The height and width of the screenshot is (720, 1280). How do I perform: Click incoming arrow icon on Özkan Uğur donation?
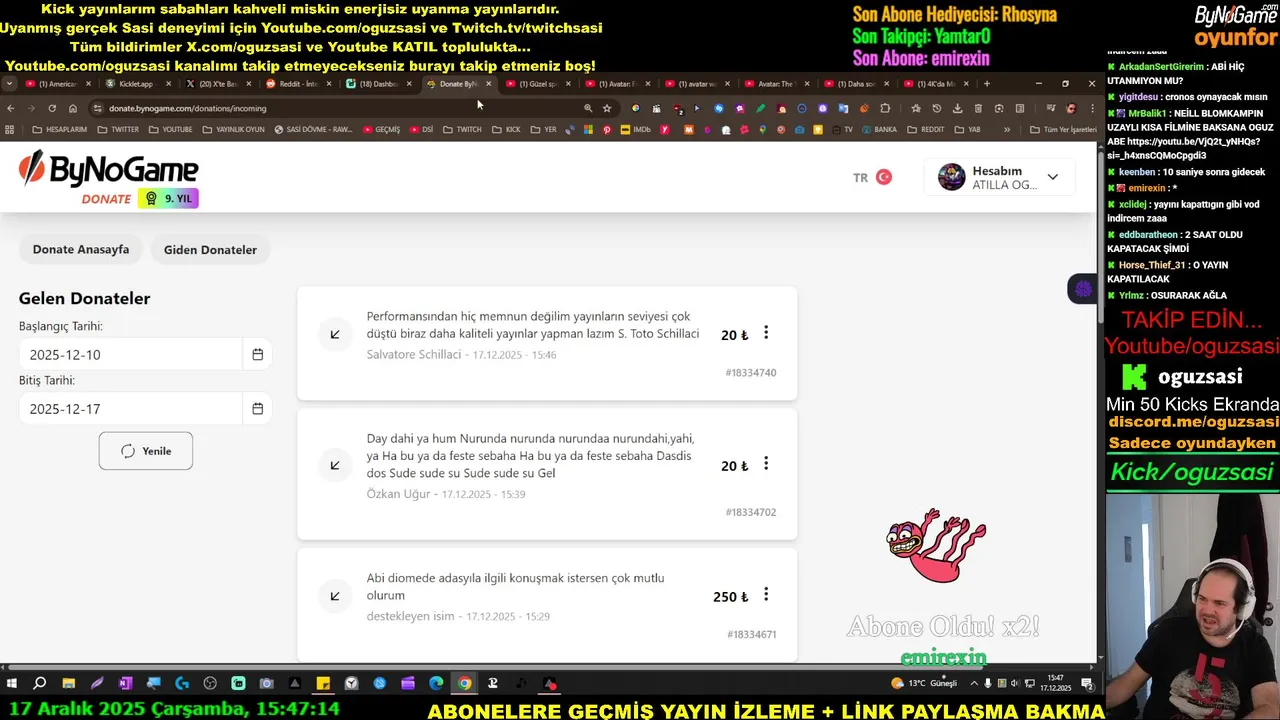[335, 465]
